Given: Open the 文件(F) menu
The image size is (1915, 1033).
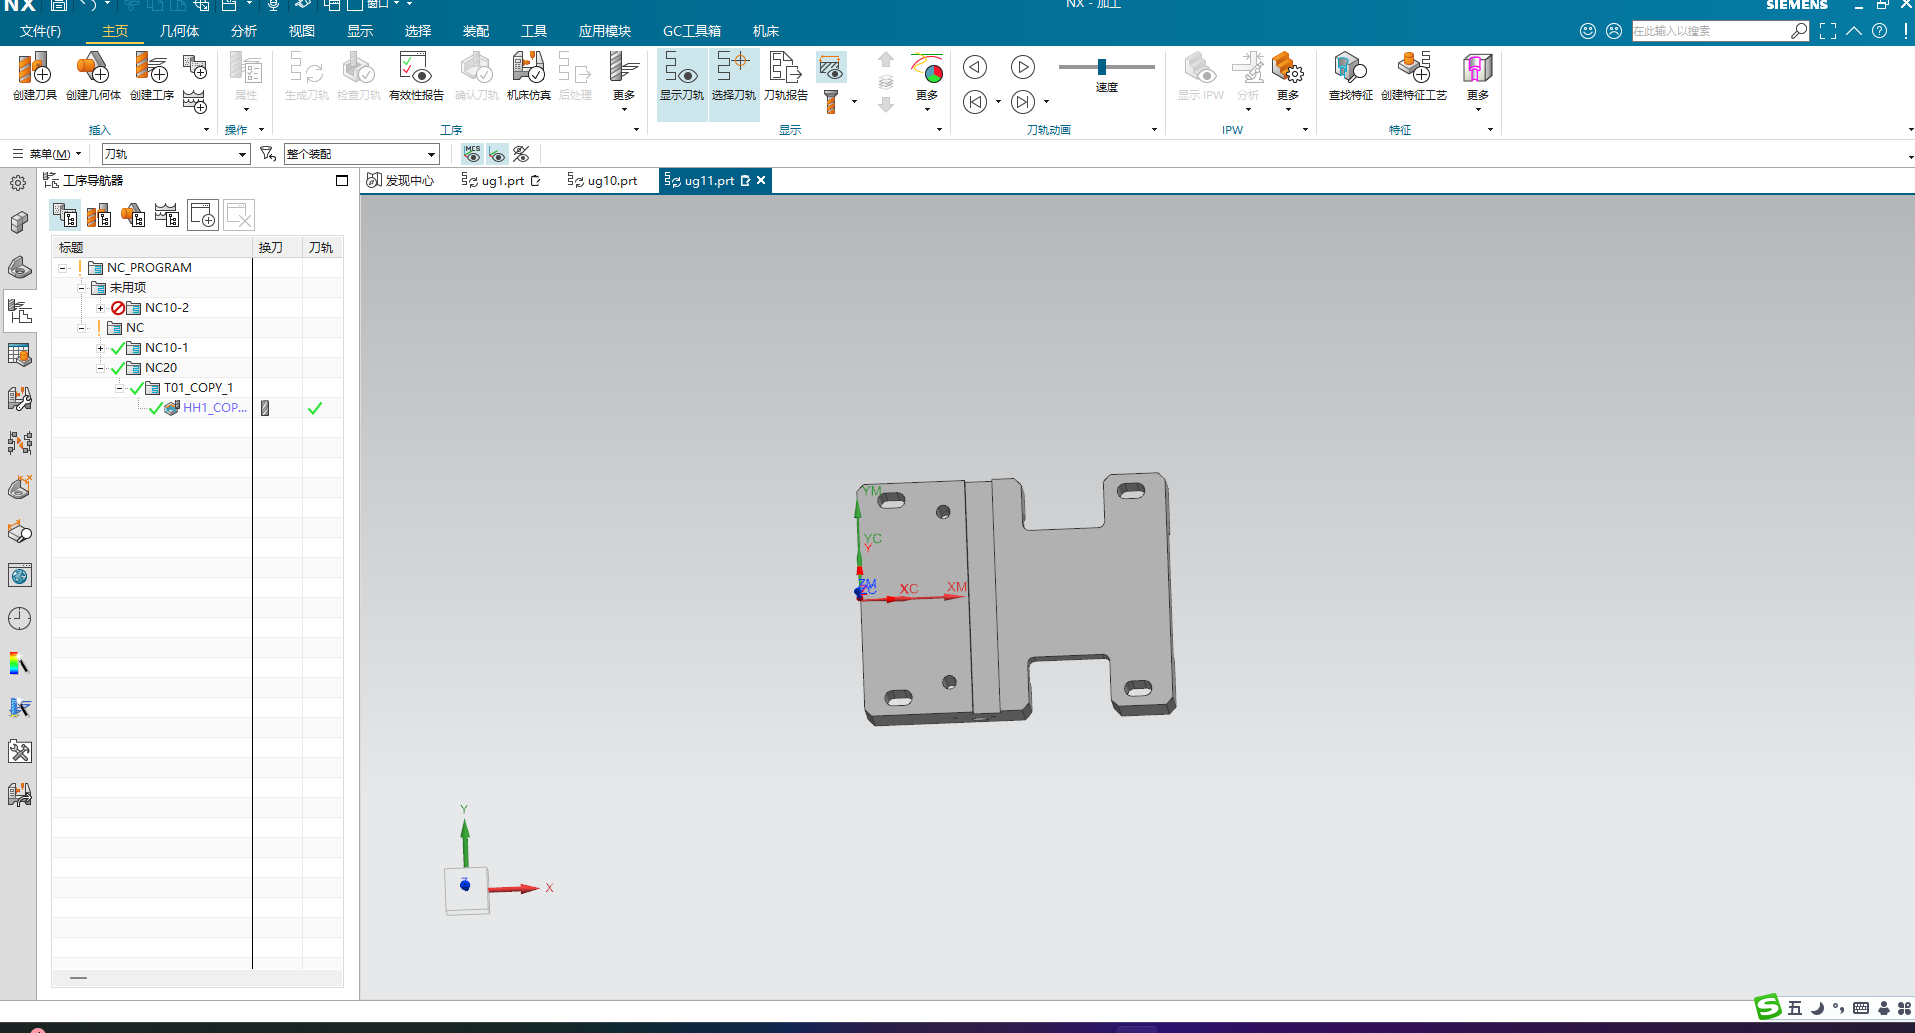Looking at the screenshot, I should coord(40,31).
